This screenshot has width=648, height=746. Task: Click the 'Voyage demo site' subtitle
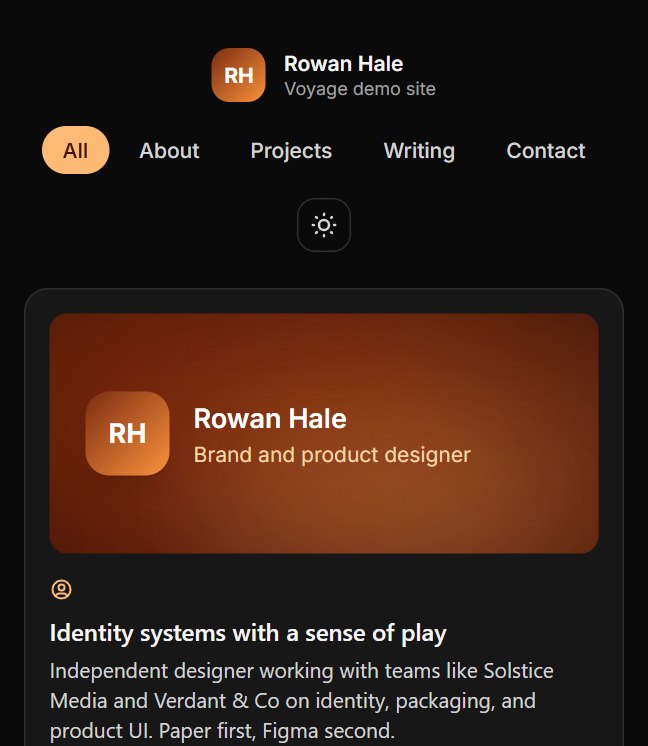tap(360, 89)
